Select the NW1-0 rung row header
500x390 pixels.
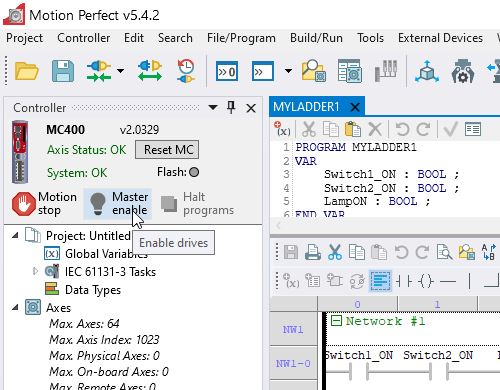293,363
